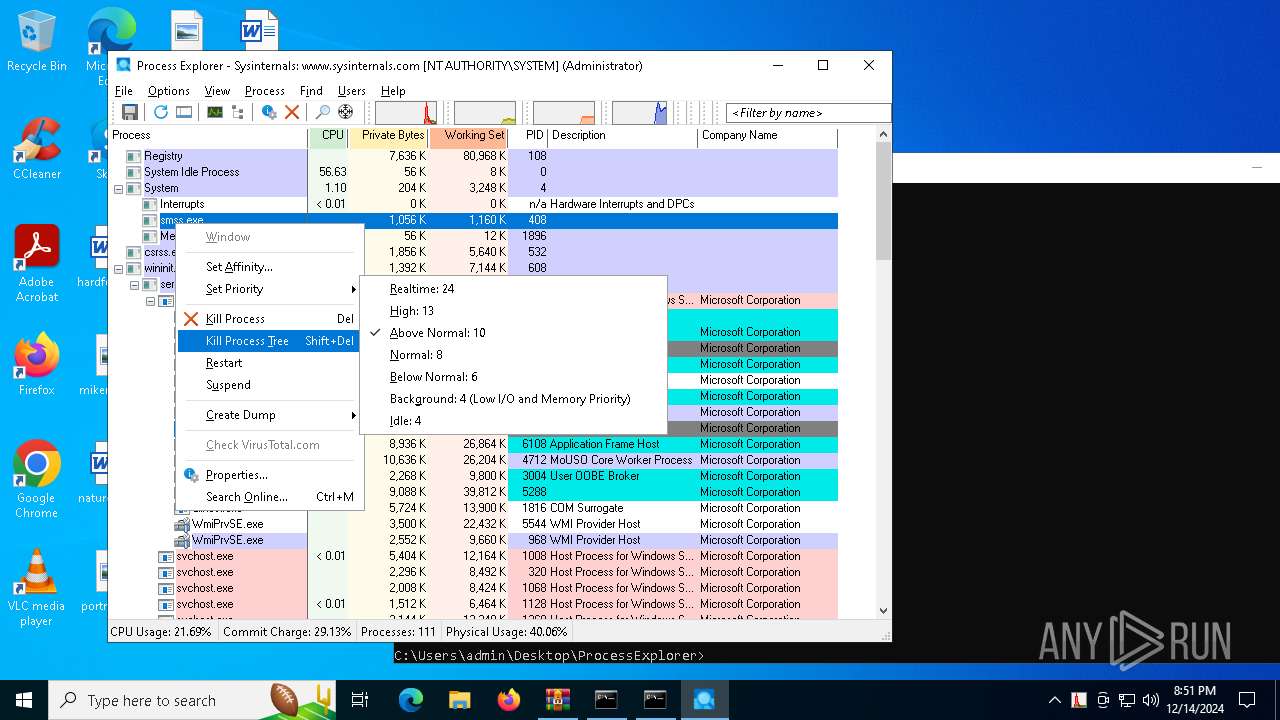Click the Refresh Now toolbar icon
This screenshot has height=720, width=1280.
click(x=160, y=112)
